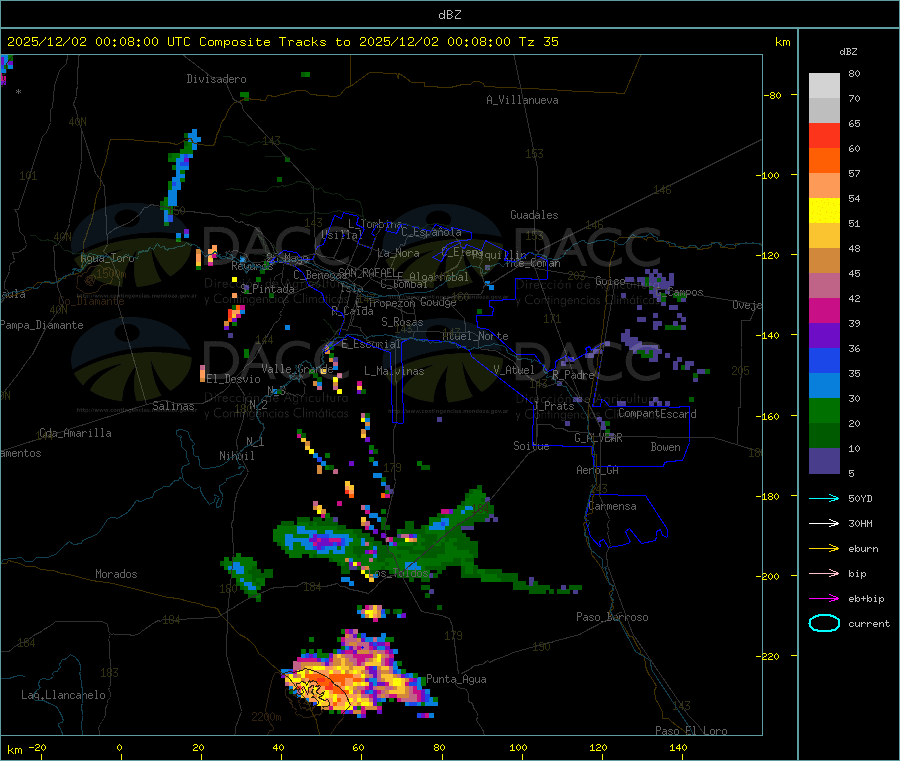
Task: Click the Aero_GA map label
Action: coord(598,471)
